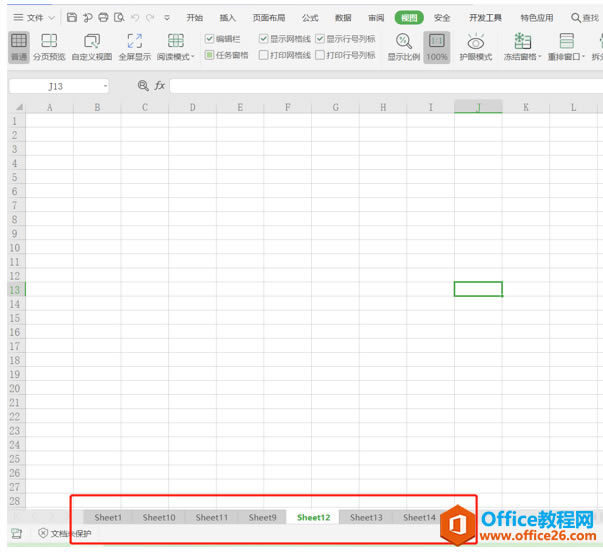Select column J header
Viewport: 603px width, 553px height.
coord(478,107)
